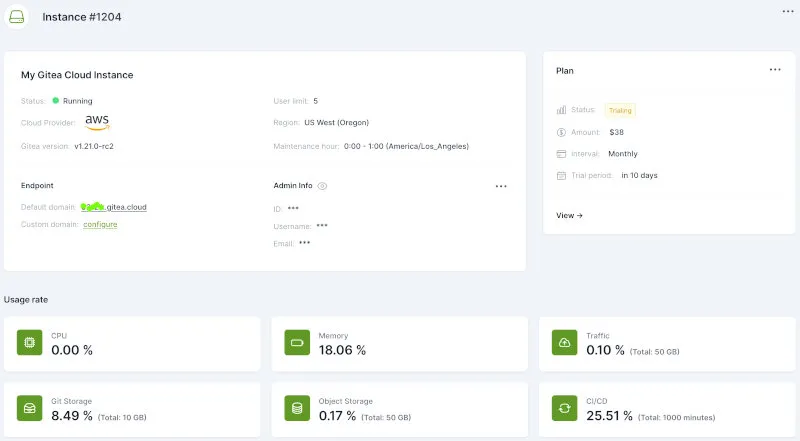
Task: Click the Gitea version v1.21.0-rc2 value
Action: (94, 146)
